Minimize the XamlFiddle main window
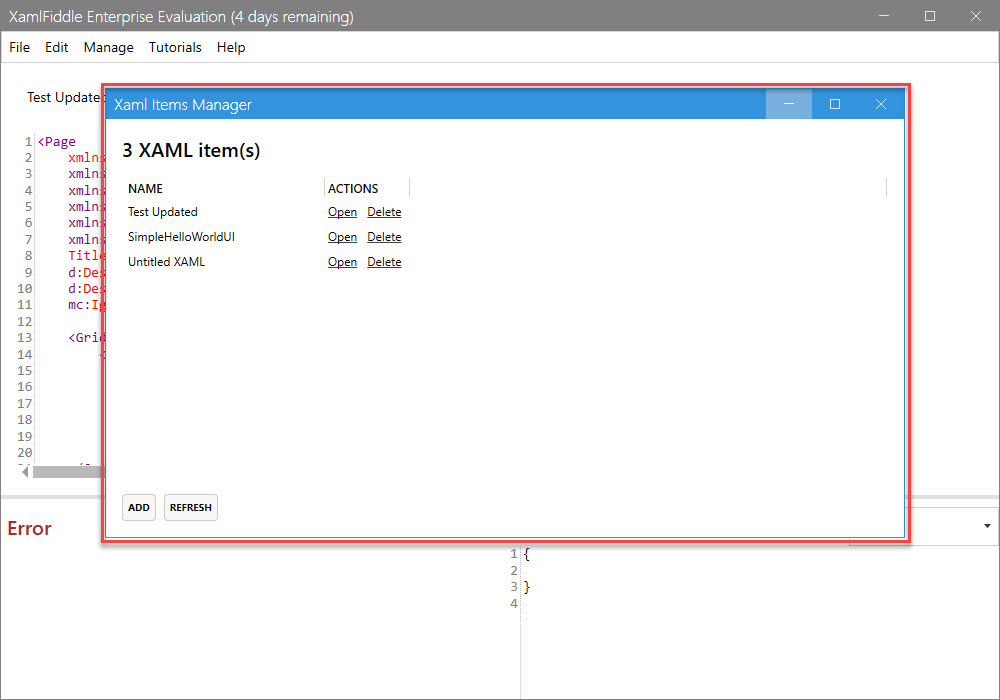The width and height of the screenshot is (1000, 700). pyautogui.click(x=884, y=16)
